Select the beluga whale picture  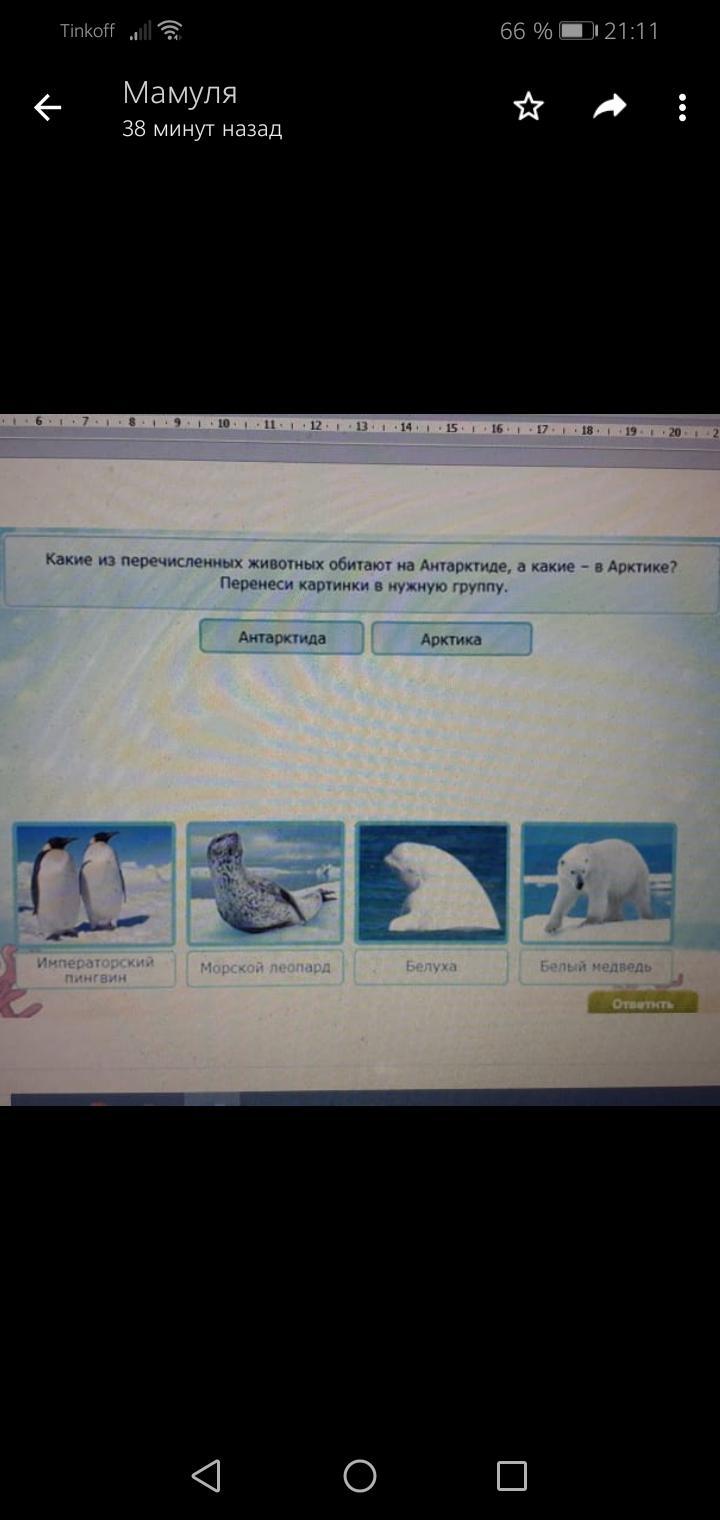point(432,883)
